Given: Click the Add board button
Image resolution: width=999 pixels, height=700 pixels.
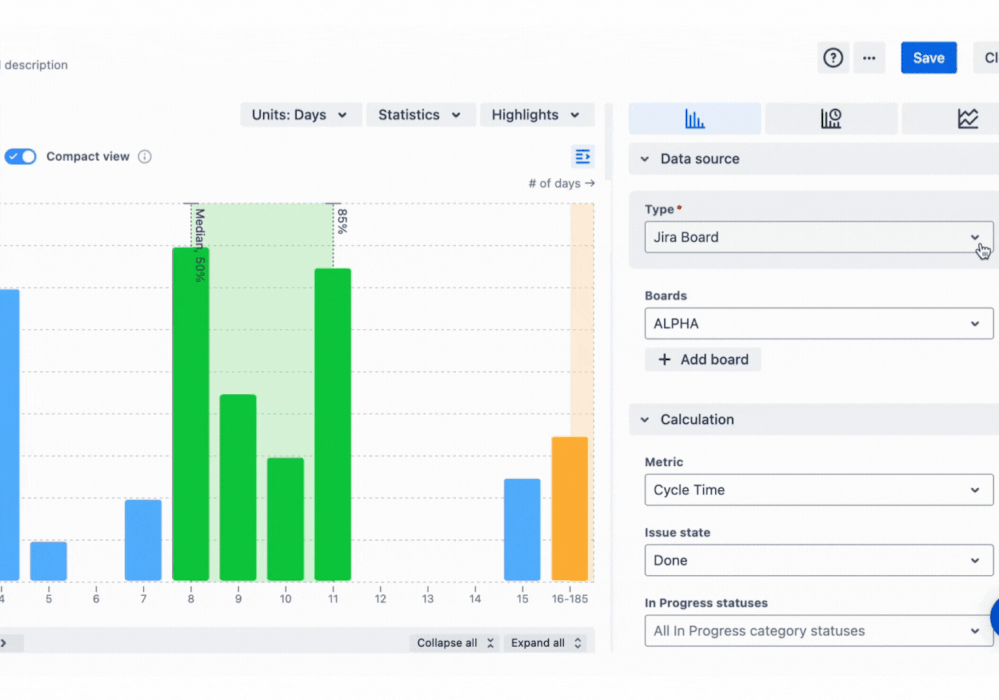Looking at the screenshot, I should pos(703,359).
